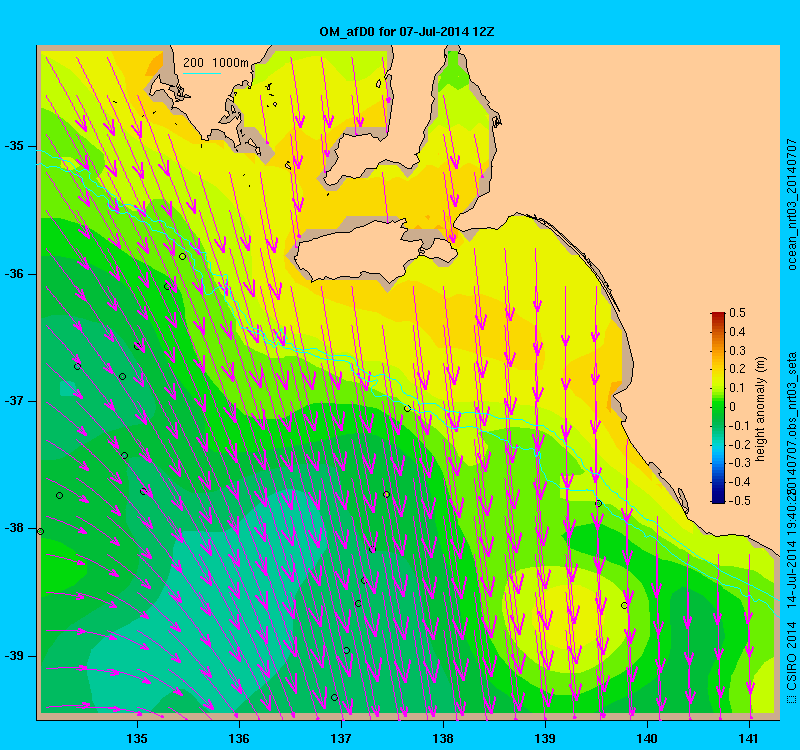Click longitude label 135 on the bottom axis
The image size is (800, 750).
pos(137,738)
